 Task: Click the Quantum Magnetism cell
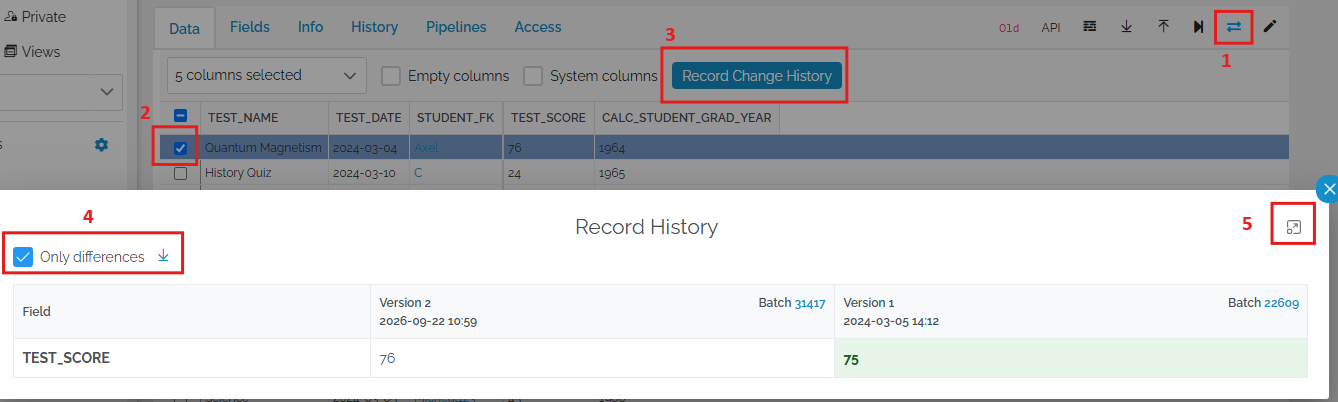[x=263, y=148]
